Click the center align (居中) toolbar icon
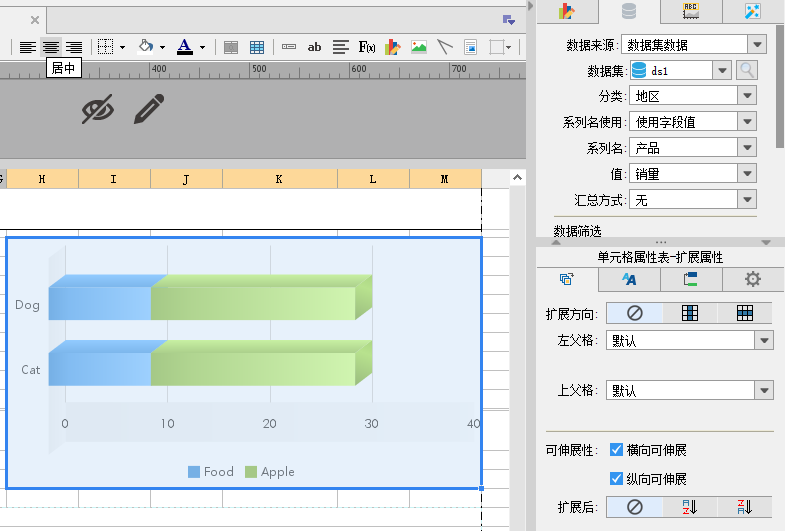Viewport: 785px width, 531px height. pos(50,47)
